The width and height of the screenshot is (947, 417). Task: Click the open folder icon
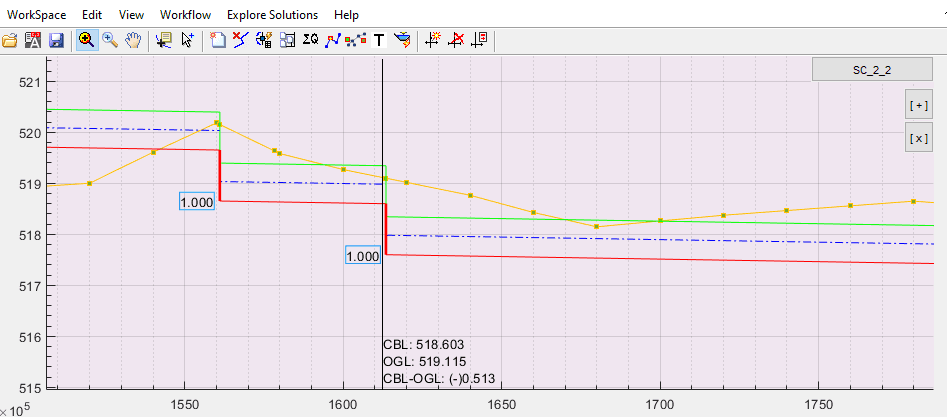point(10,40)
